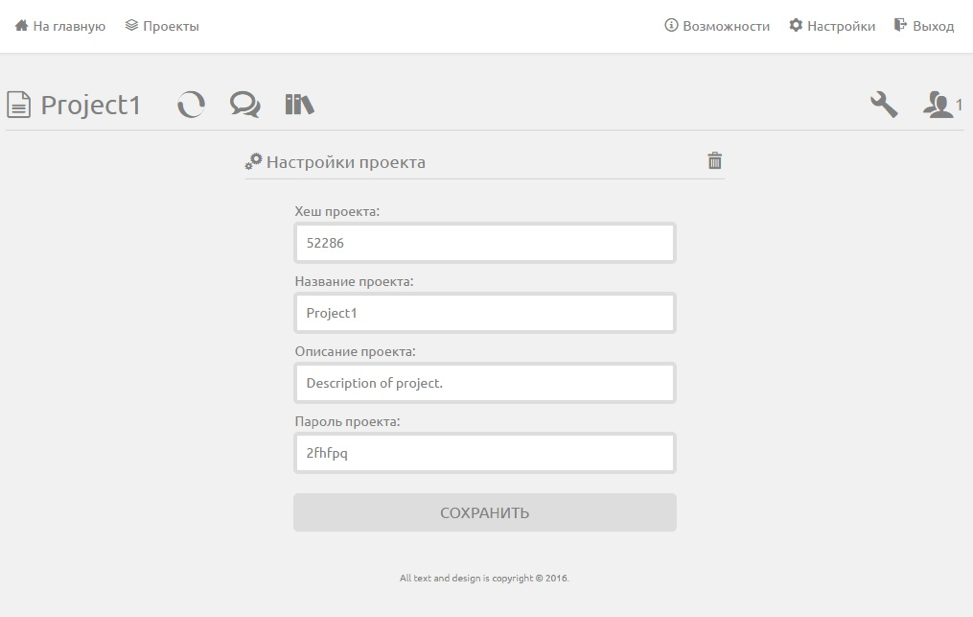Open Настройки in top navigation
The width and height of the screenshot is (973, 617).
pos(832,26)
